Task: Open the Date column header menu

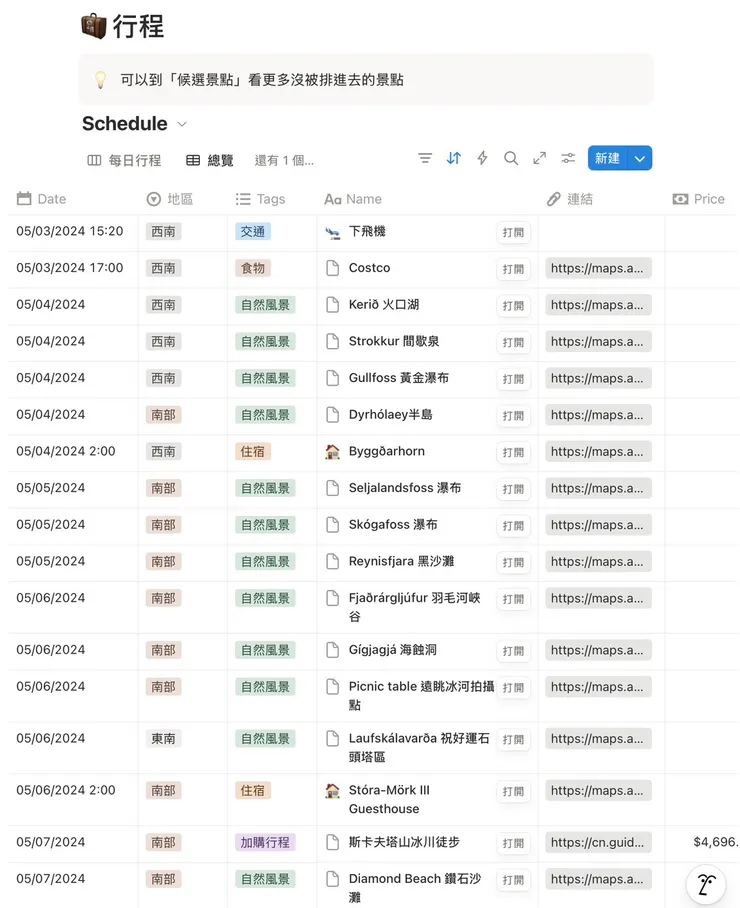Action: (x=41, y=199)
